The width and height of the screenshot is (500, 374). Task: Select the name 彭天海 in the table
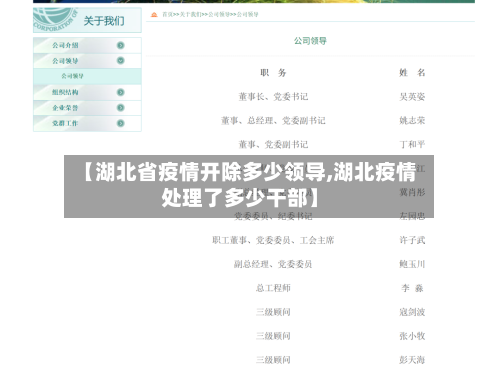tap(412, 360)
